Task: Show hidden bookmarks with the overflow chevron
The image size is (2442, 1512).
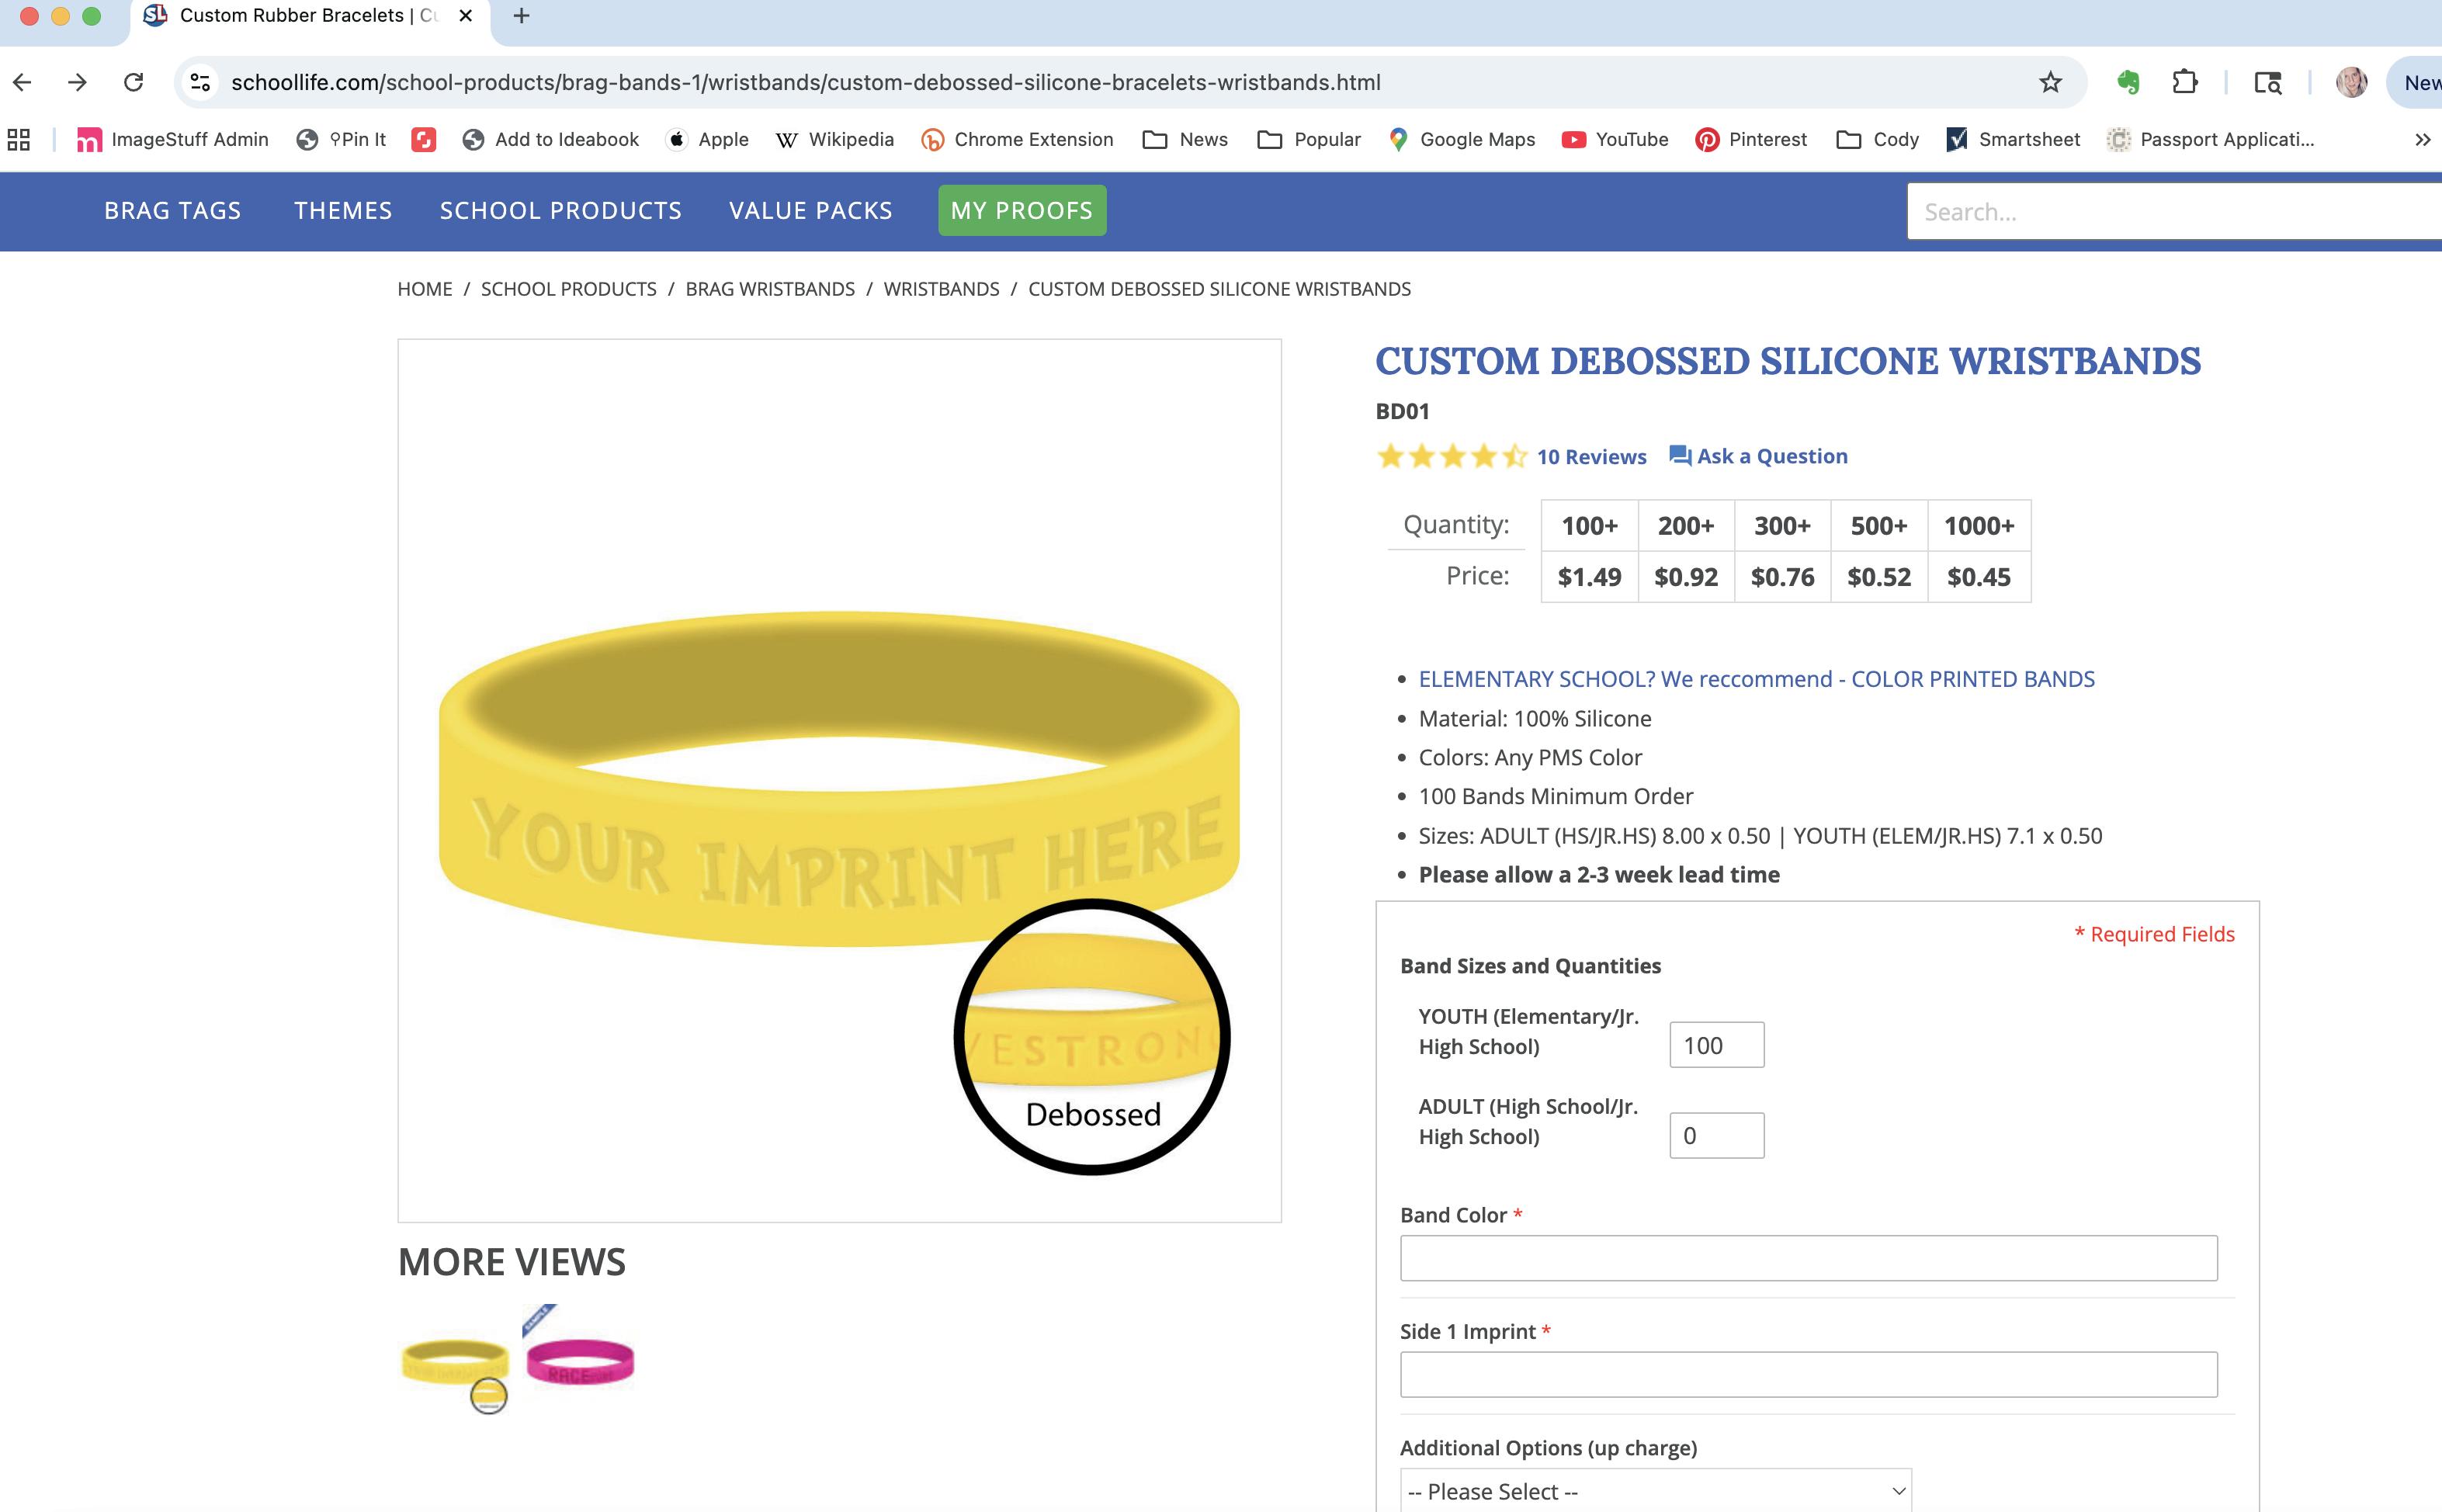Action: coord(2422,139)
